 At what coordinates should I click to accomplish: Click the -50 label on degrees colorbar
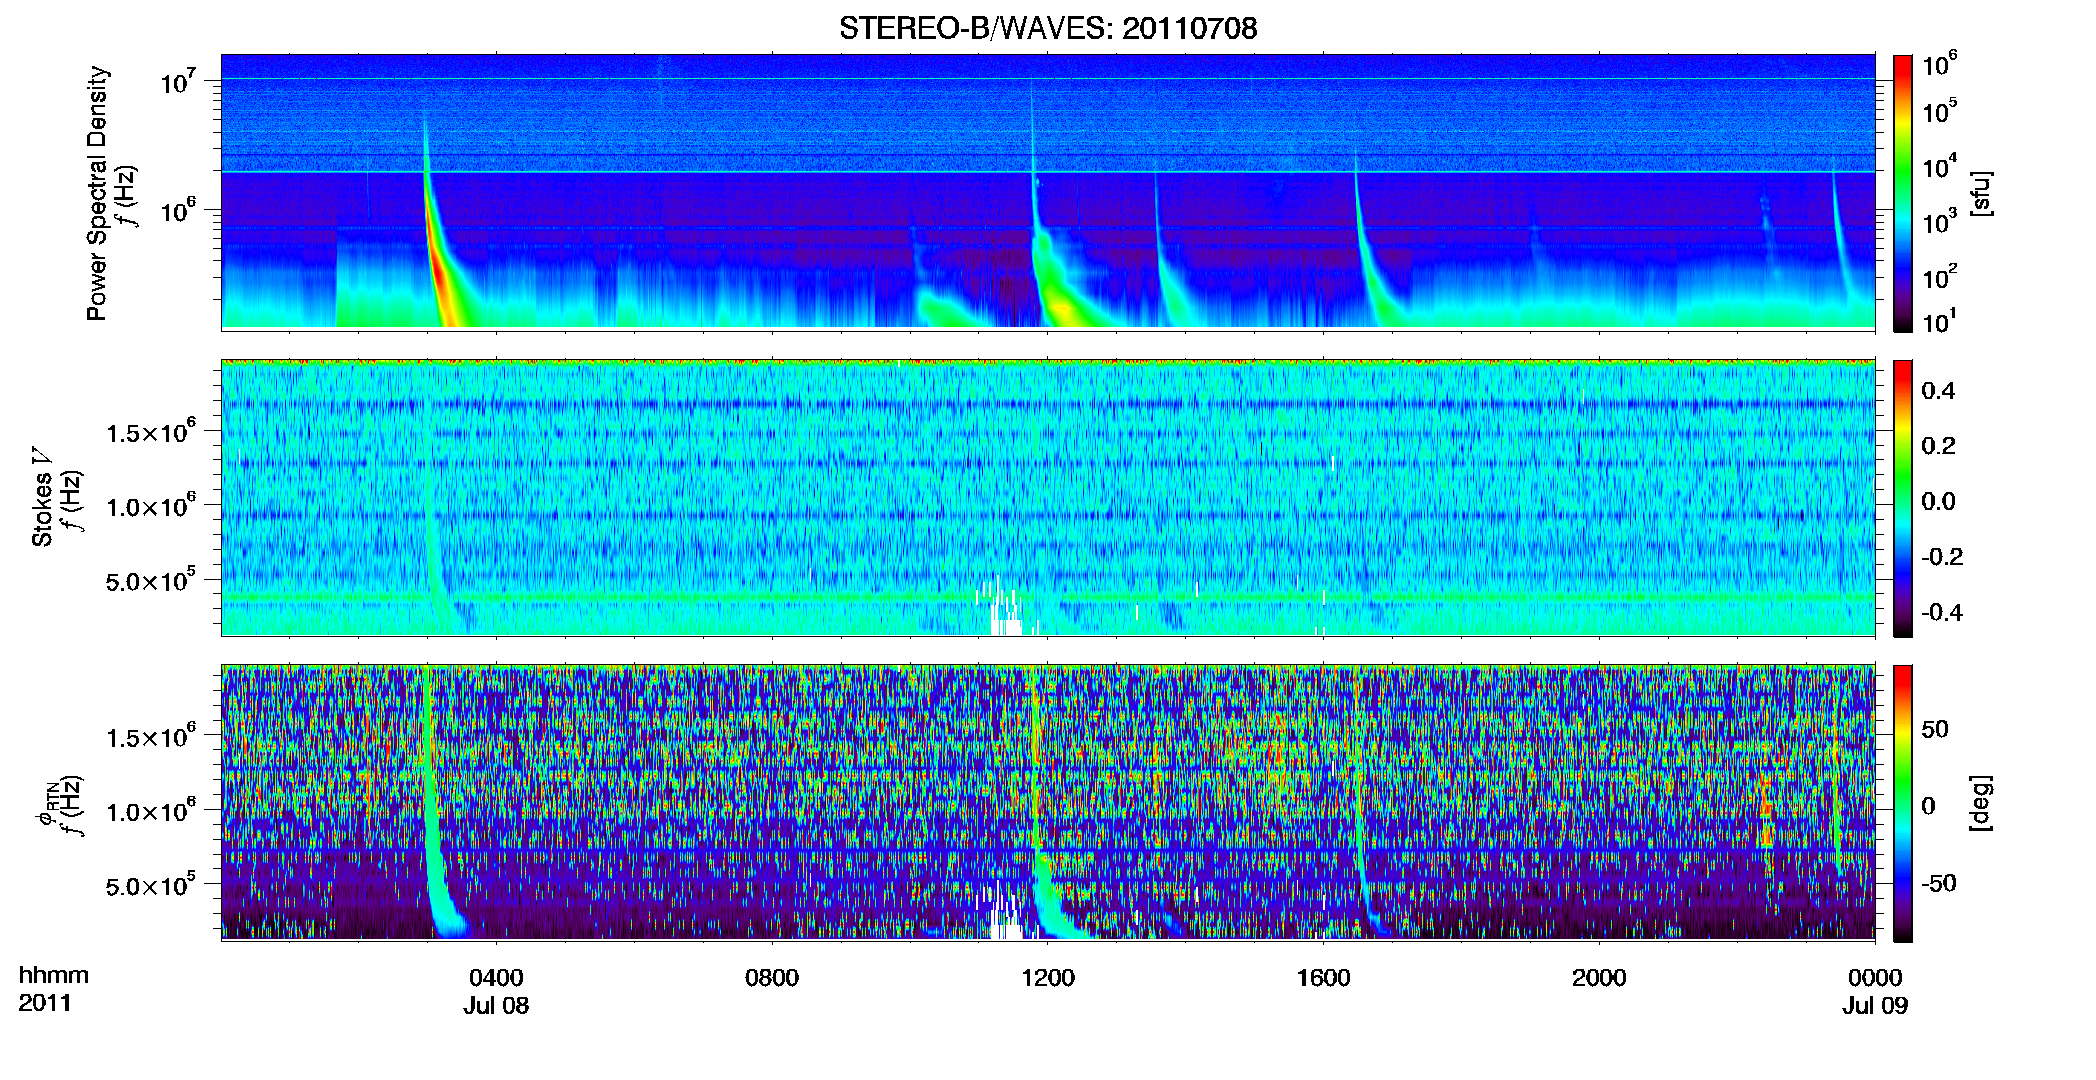point(1938,883)
